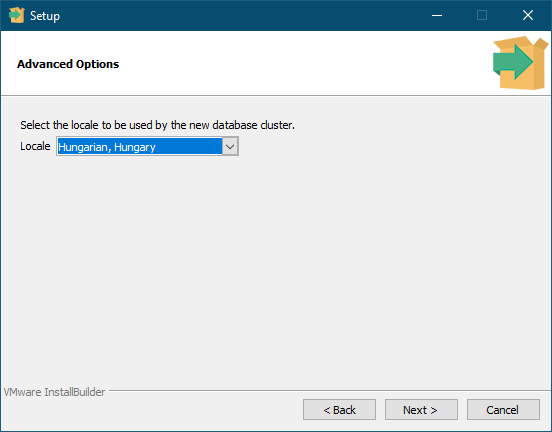
Task: Minimize the Setup window
Action: (x=437, y=15)
